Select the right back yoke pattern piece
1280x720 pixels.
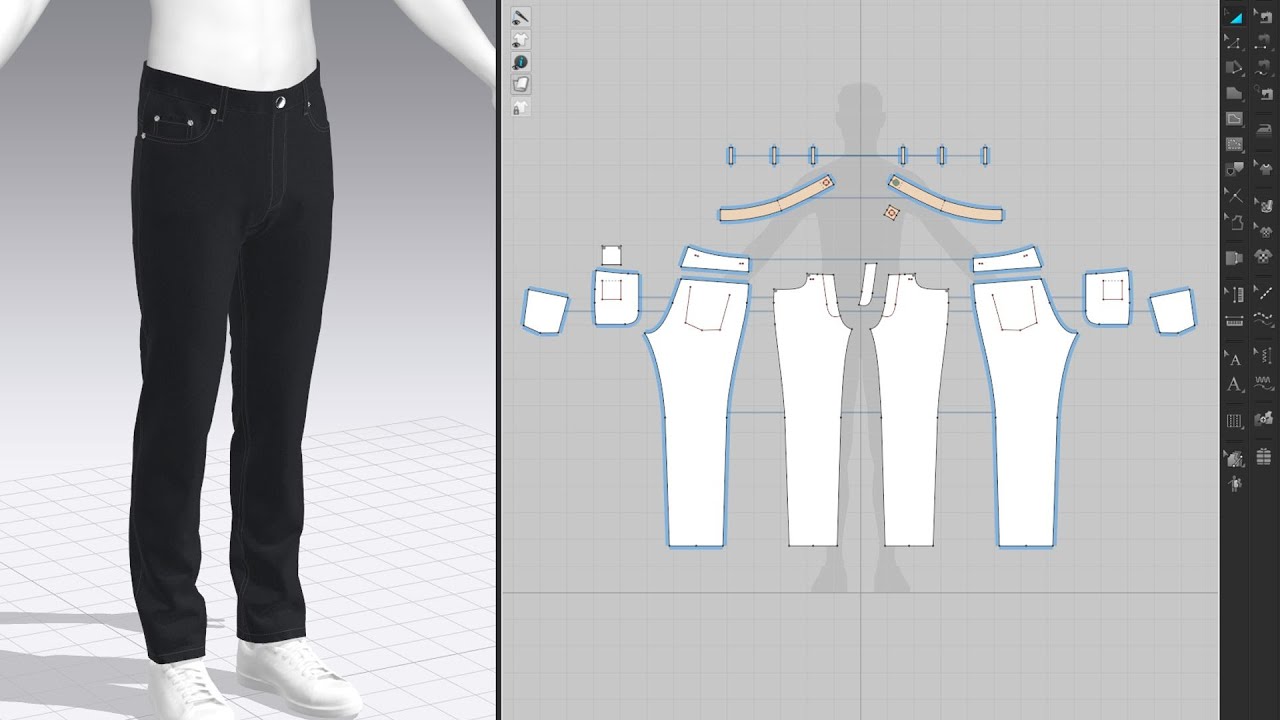[1007, 259]
